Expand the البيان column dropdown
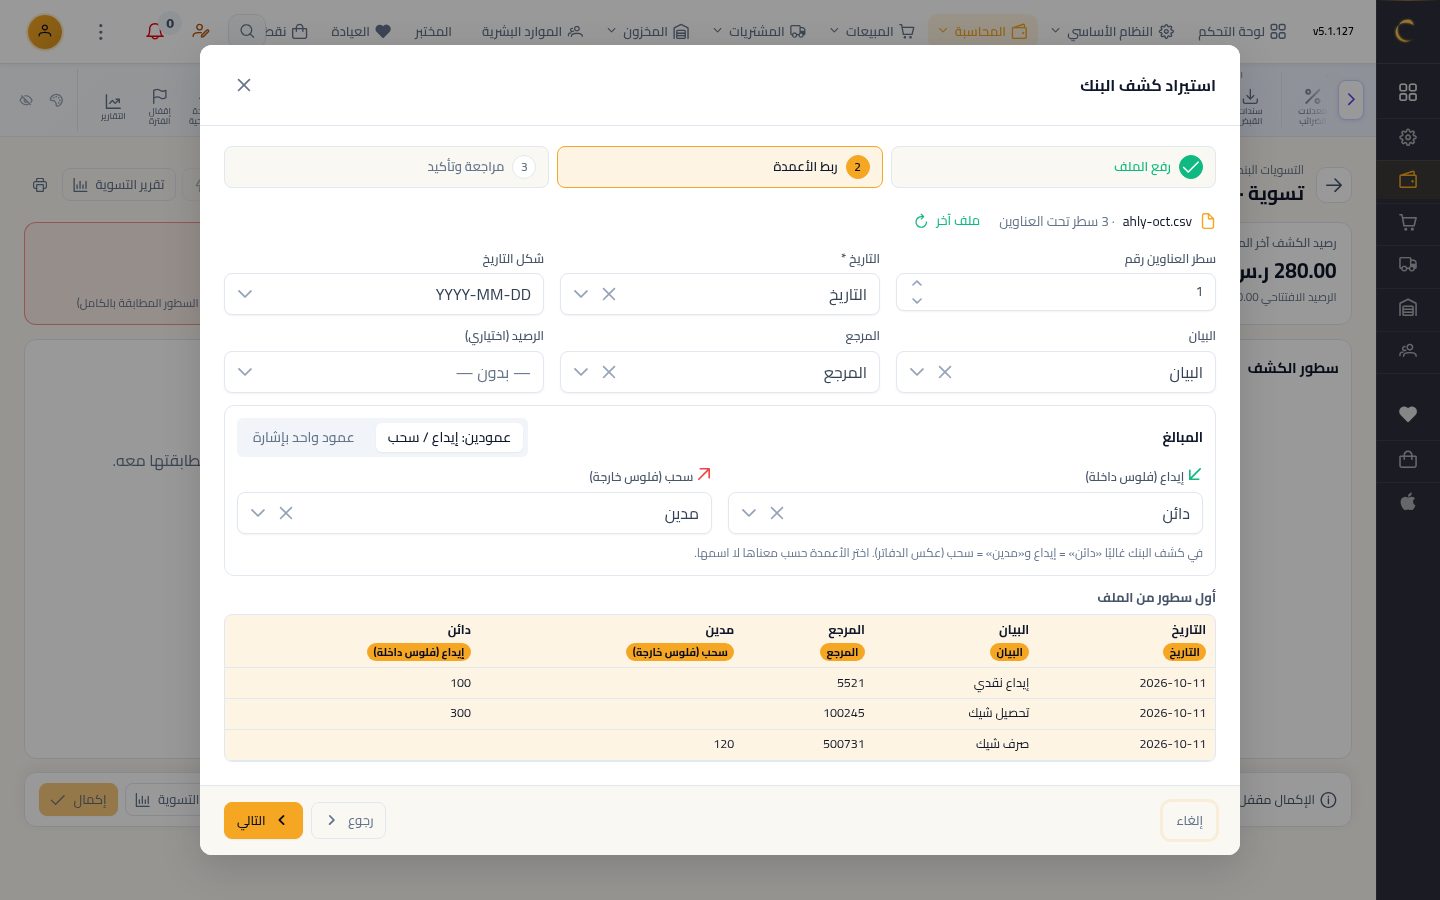This screenshot has width=1440, height=900. (917, 372)
